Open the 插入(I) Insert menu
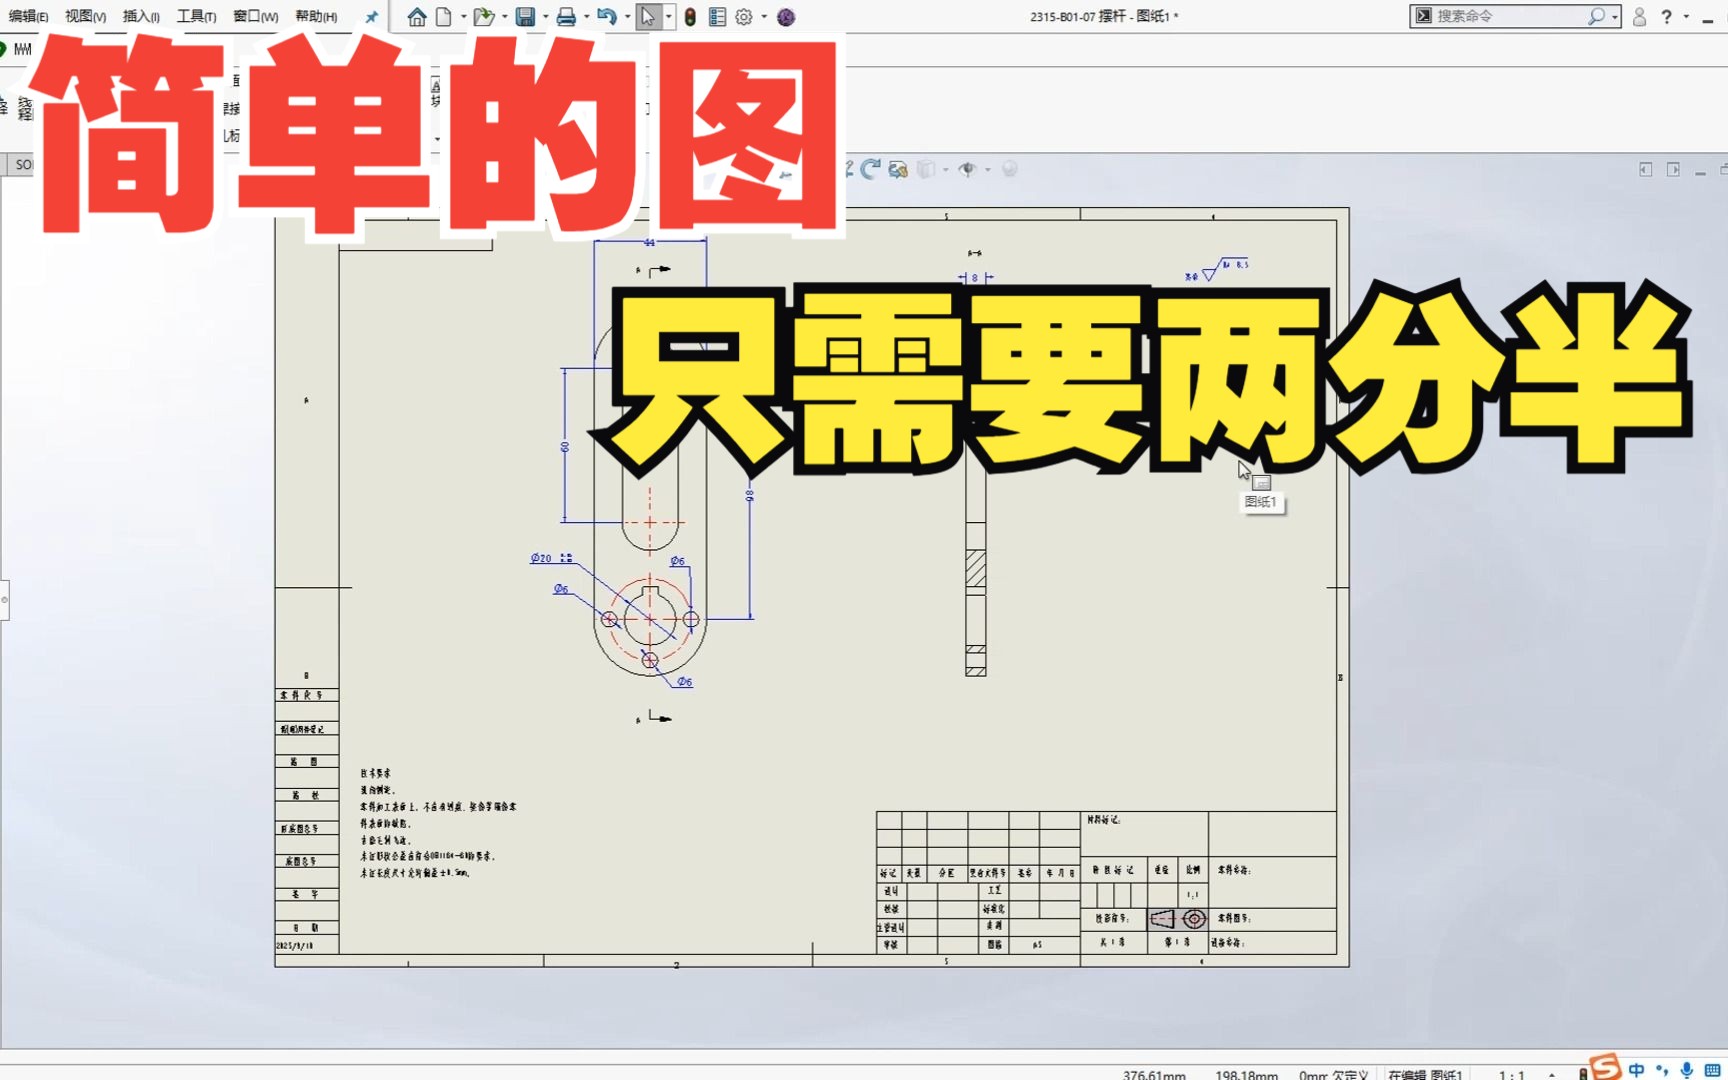The width and height of the screenshot is (1728, 1080). click(x=141, y=16)
